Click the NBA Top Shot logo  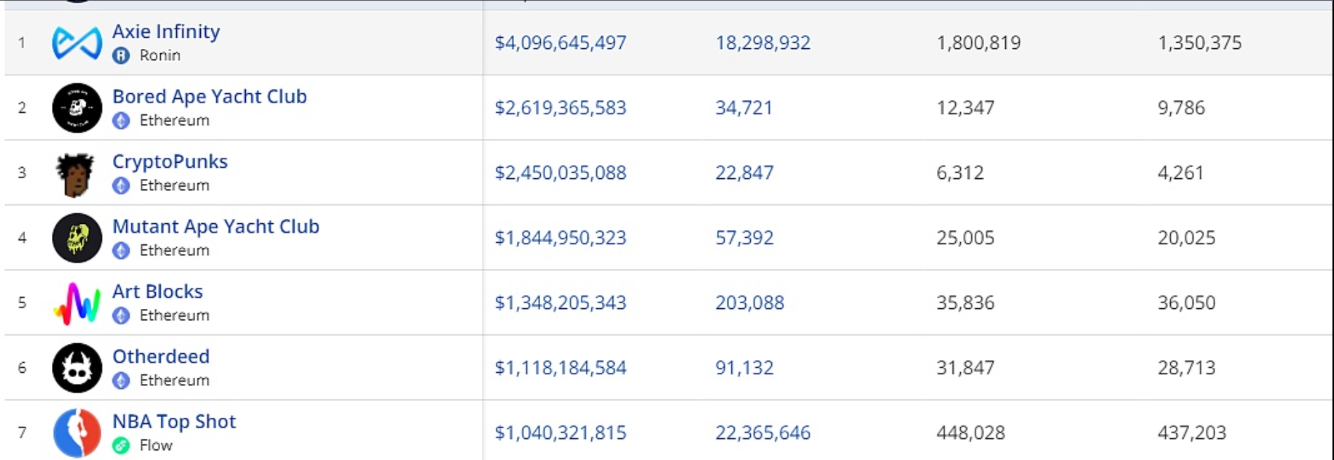tap(77, 433)
